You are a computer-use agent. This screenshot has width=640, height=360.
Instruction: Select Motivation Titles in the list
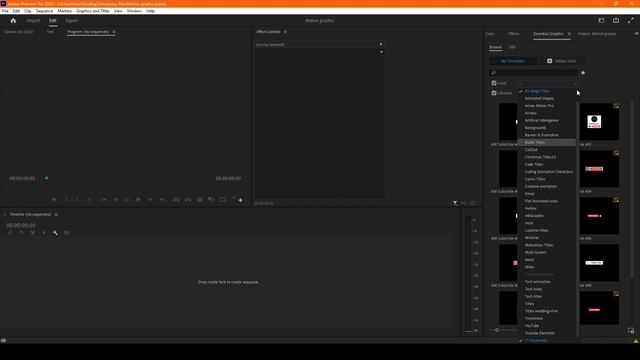[x=539, y=245]
